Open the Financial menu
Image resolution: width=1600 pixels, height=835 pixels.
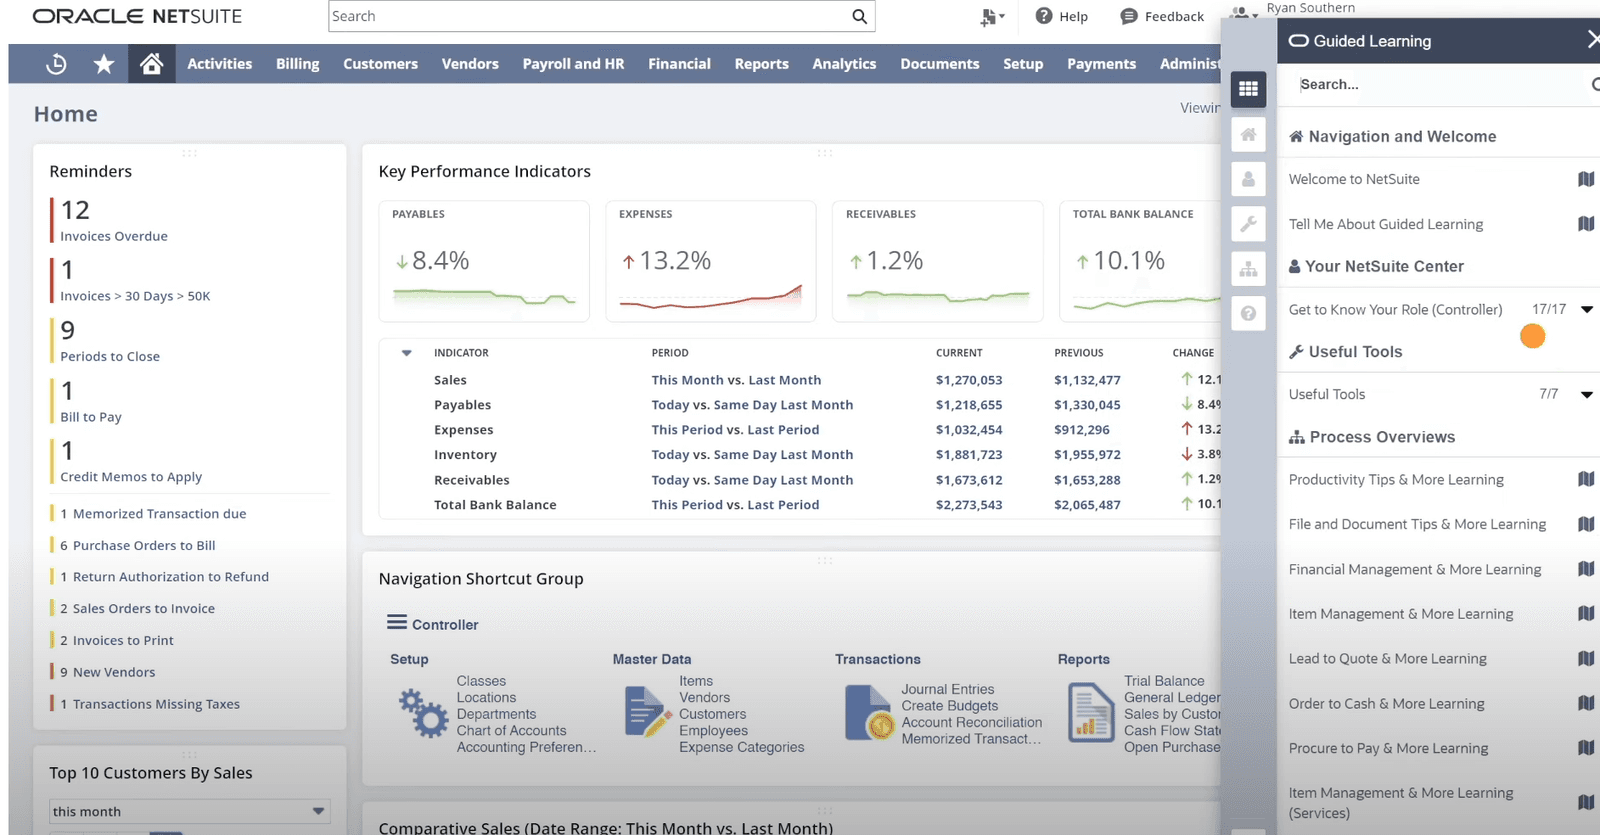tap(679, 64)
